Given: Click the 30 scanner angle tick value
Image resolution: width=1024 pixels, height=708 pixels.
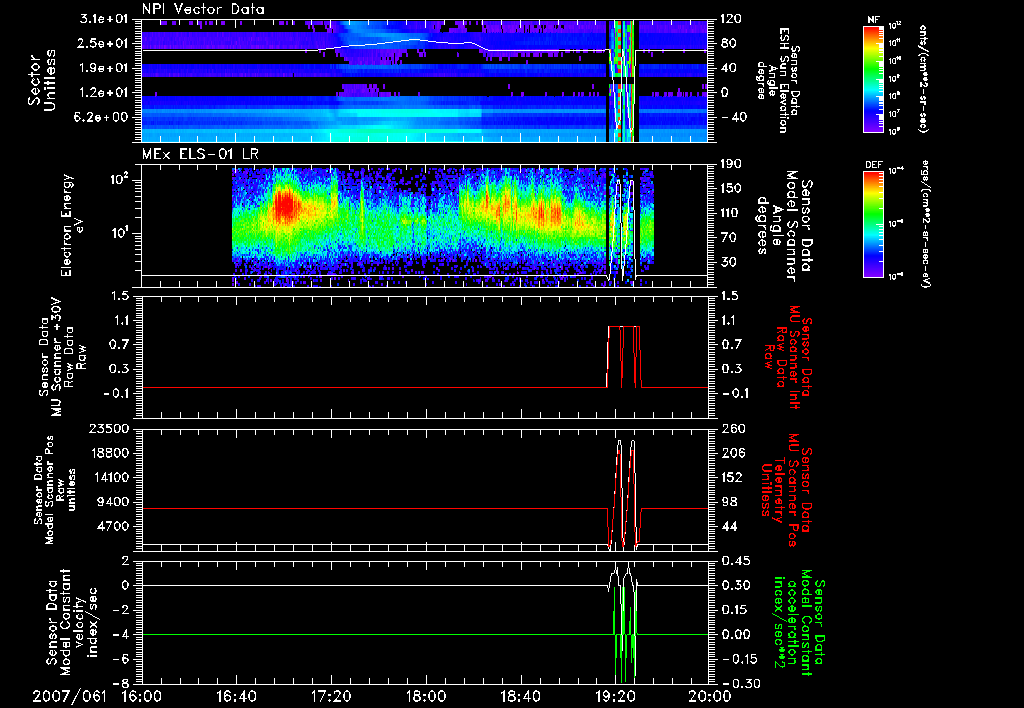Looking at the screenshot, I should pos(729,262).
